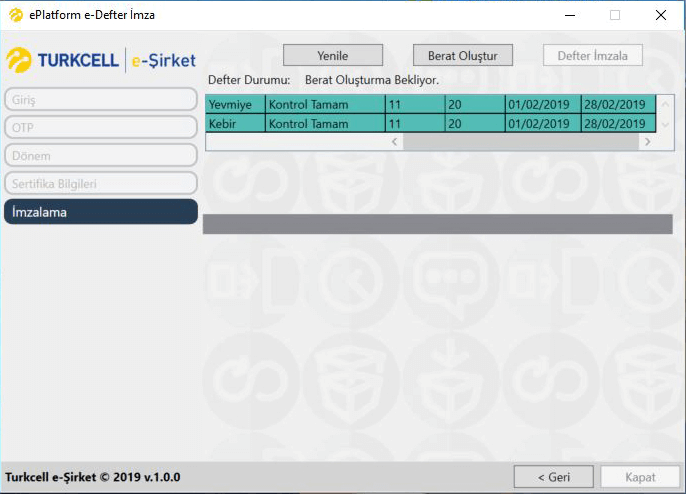Viewport: 686px width, 494px height.
Task: Select the İmzalama sidebar step
Action: coord(101,212)
